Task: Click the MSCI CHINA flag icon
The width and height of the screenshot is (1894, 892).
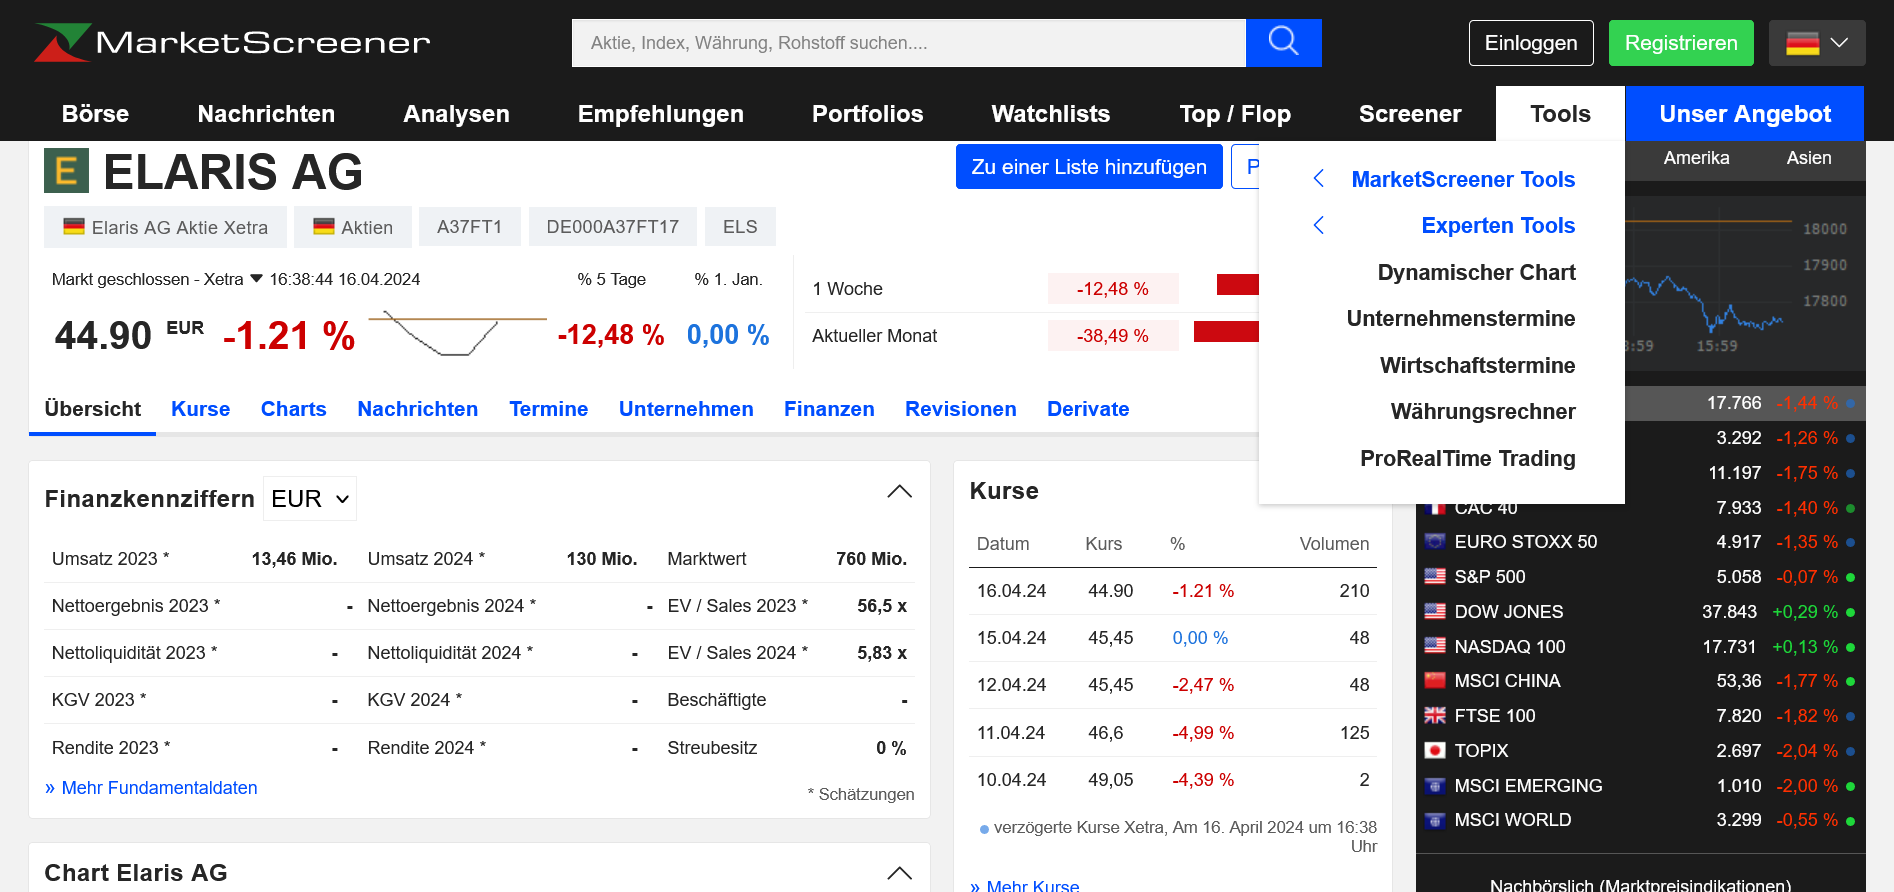Action: click(1435, 681)
